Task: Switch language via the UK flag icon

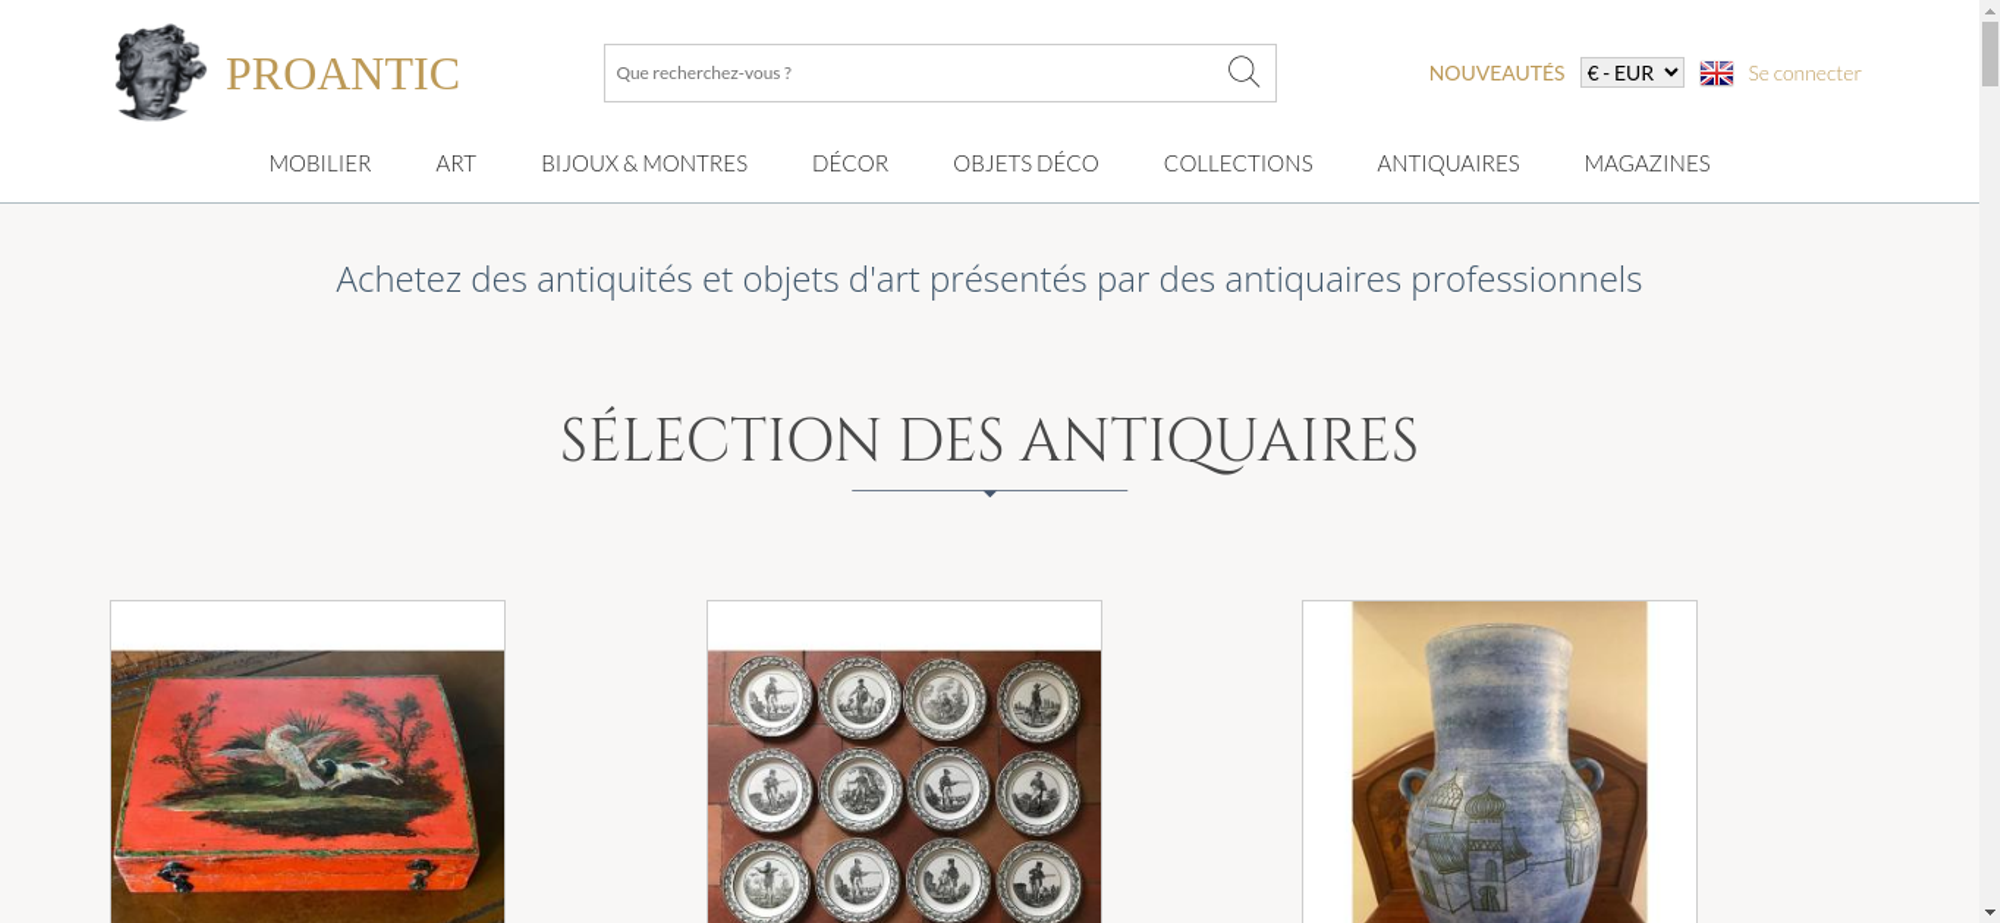Action: 1716,73
